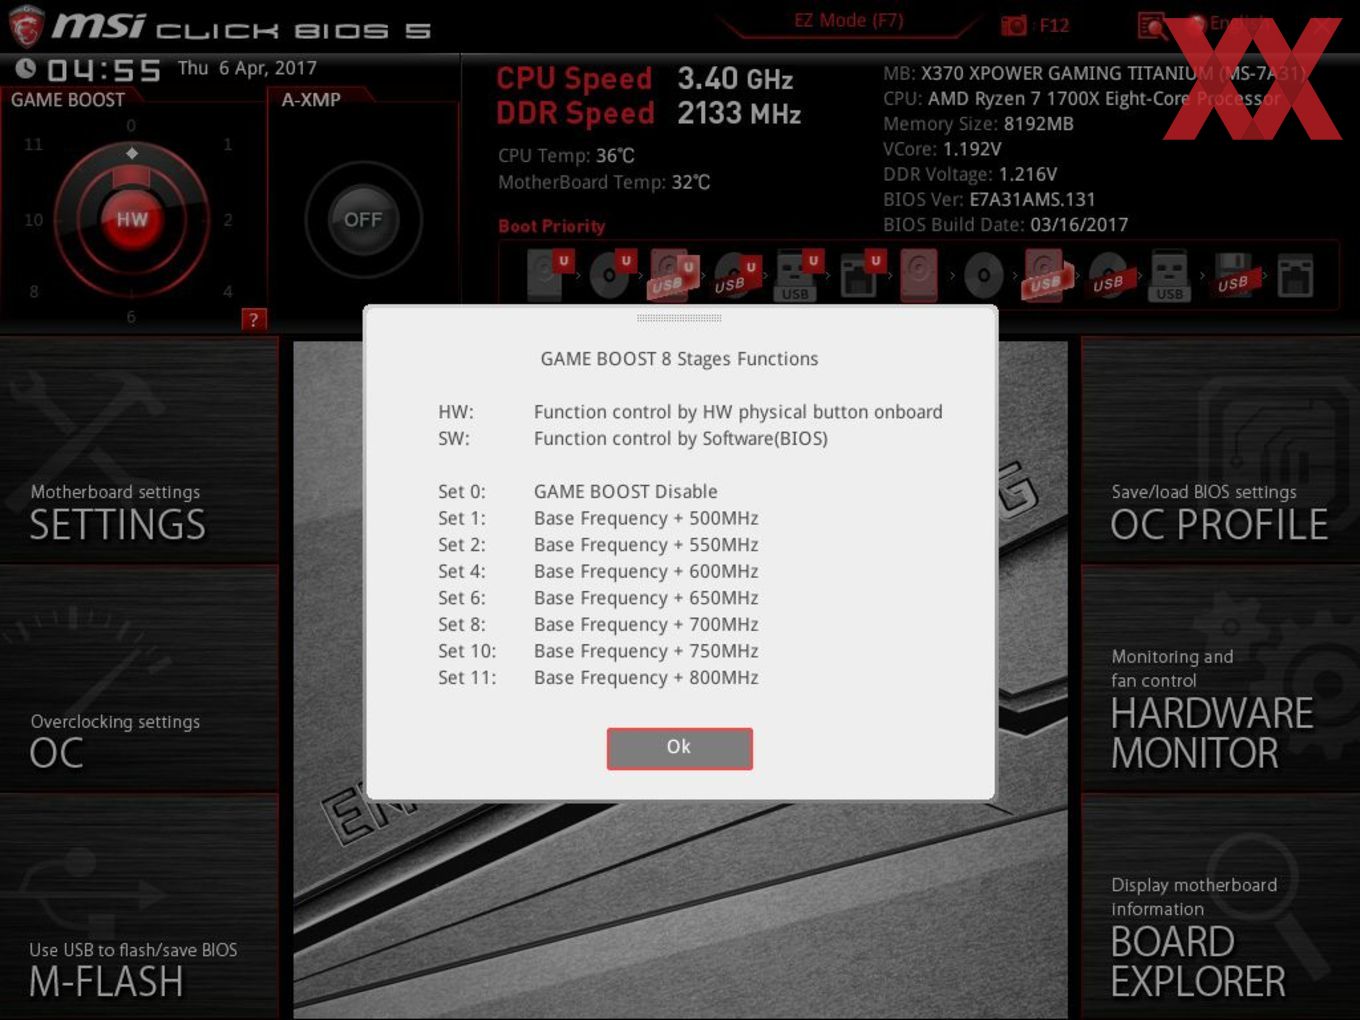Screen dimensions: 1360x1020
Task: Click the 'Function control by Software(BIOS)' line
Action: click(681, 438)
